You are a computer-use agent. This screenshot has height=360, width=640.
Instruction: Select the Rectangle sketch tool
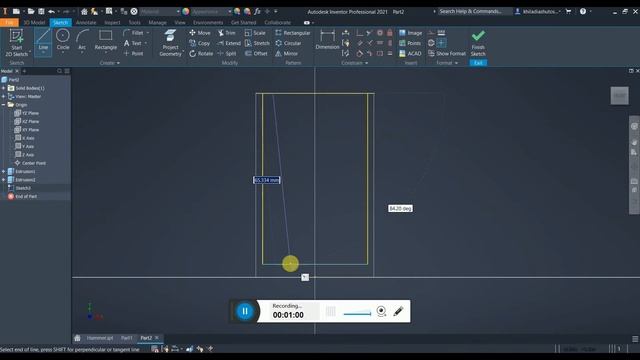(105, 40)
